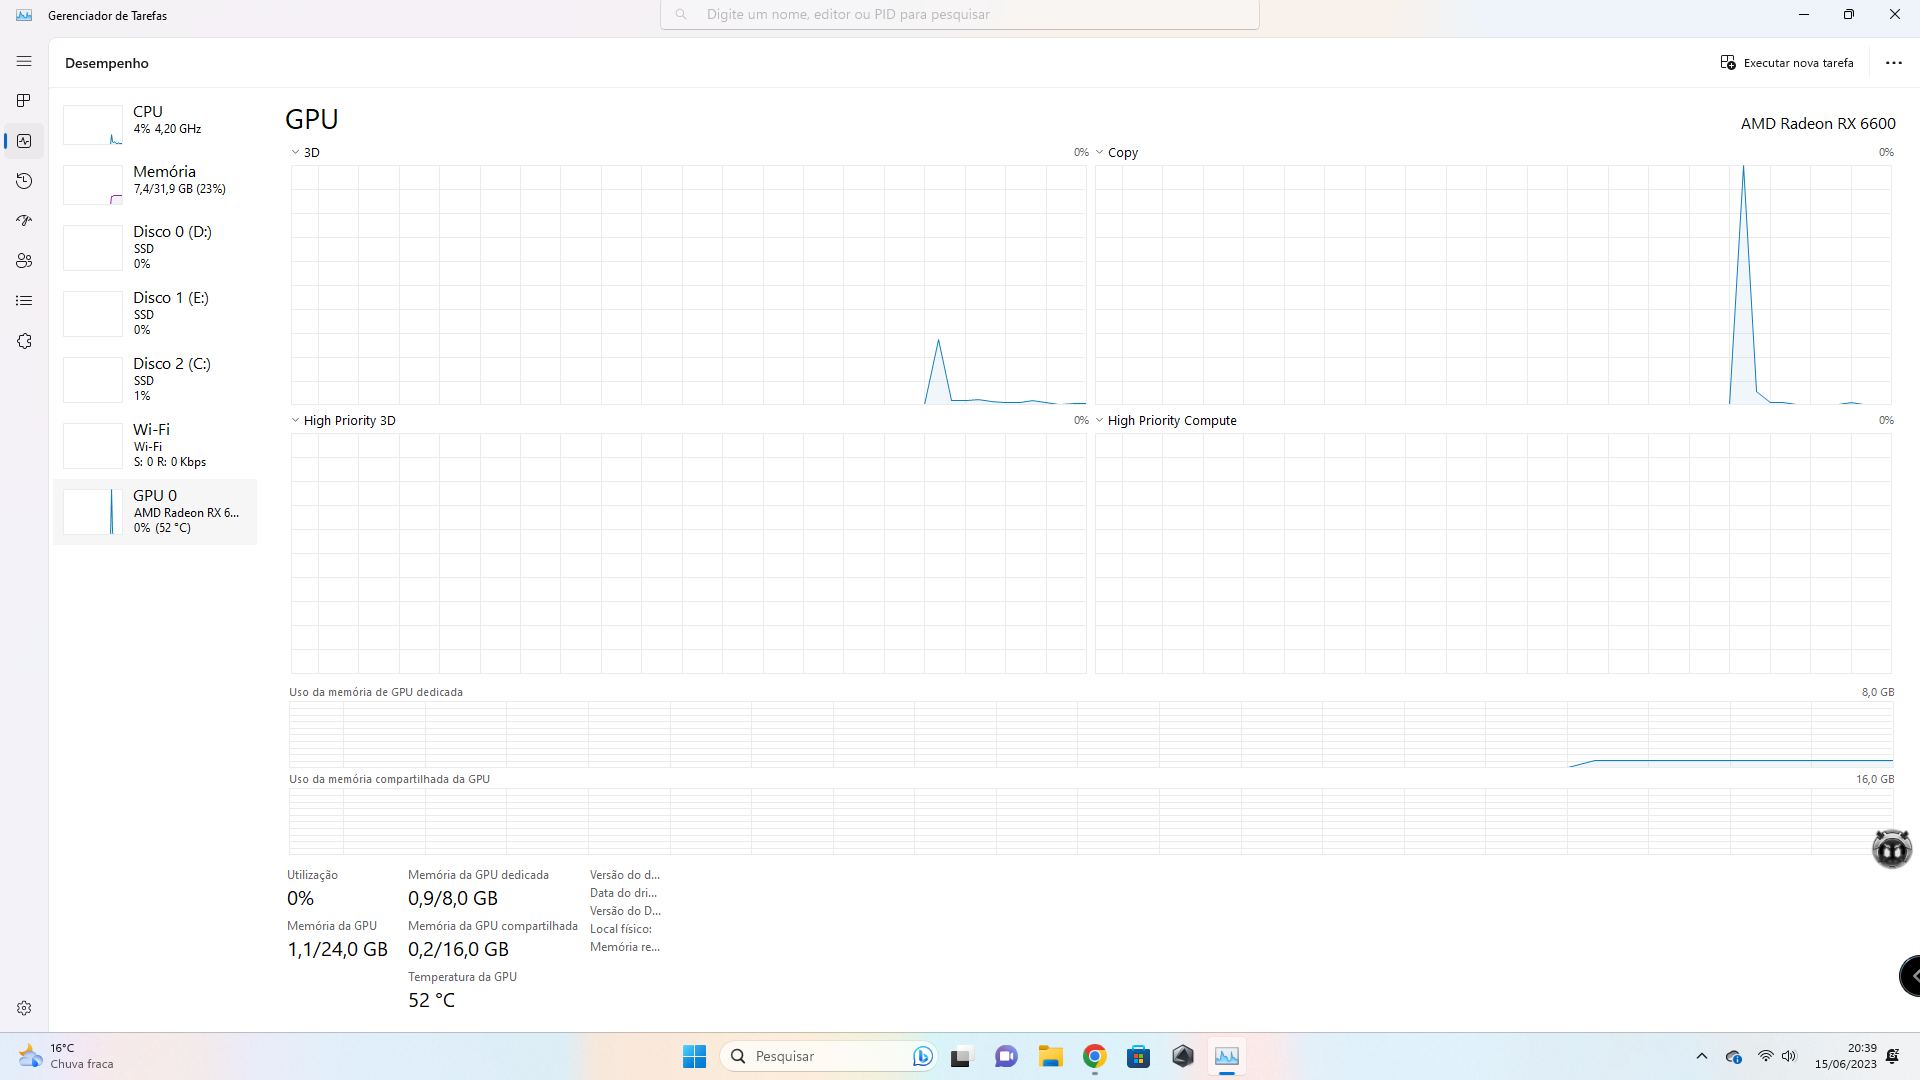Open the dark cube app on taskbar
The width and height of the screenshot is (1920, 1080).
[1183, 1056]
